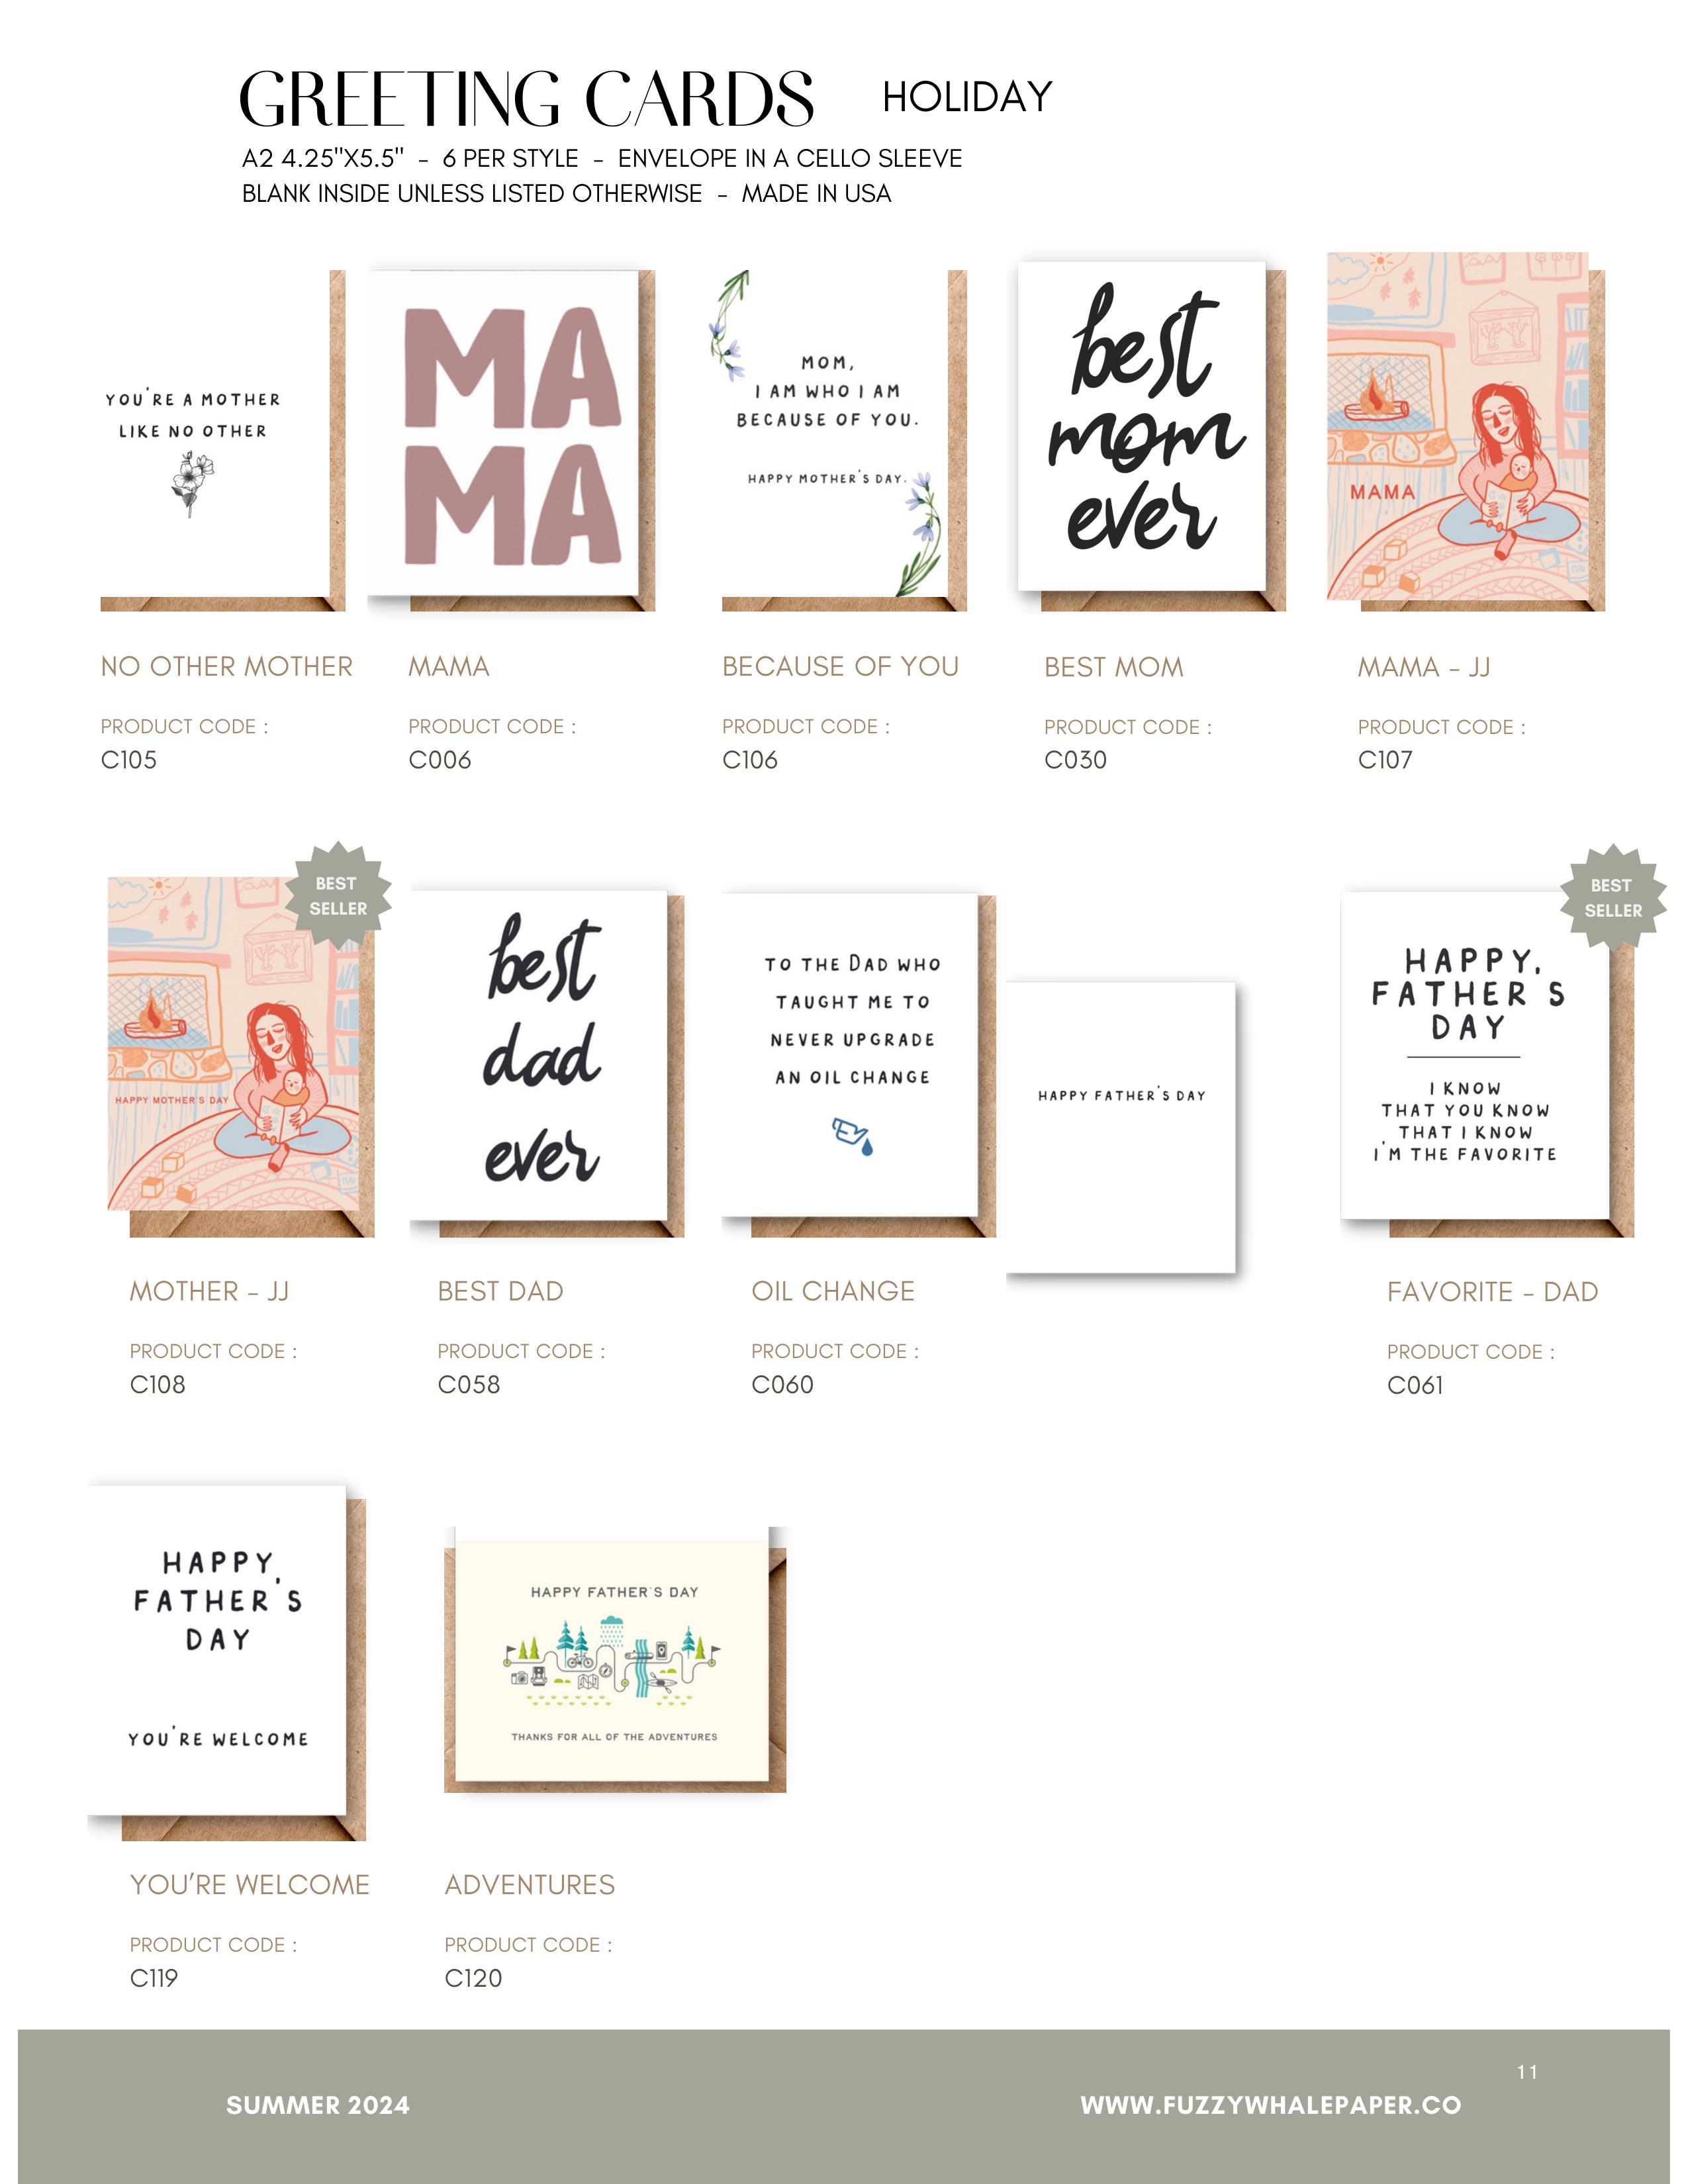Click the Best Mom Ever card
Viewport: 1688px width, 2184px height.
tap(1151, 436)
